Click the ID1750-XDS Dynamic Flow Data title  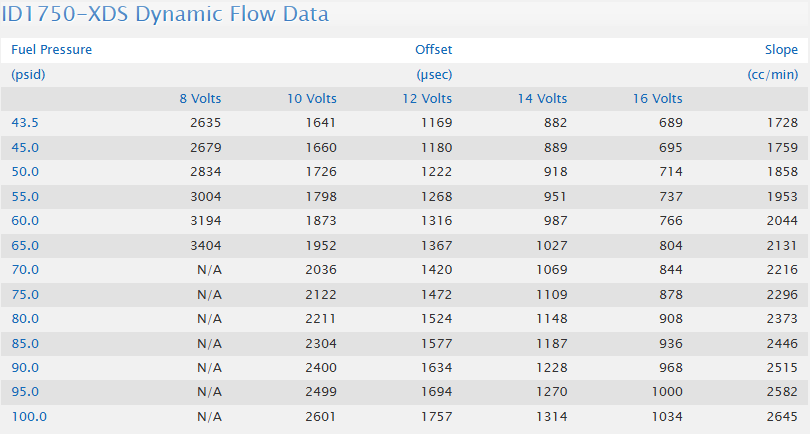pyautogui.click(x=165, y=15)
